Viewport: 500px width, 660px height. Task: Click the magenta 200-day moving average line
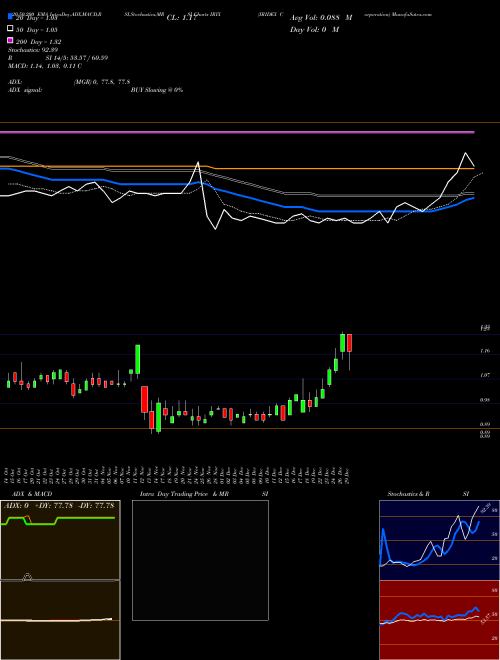click(237, 132)
